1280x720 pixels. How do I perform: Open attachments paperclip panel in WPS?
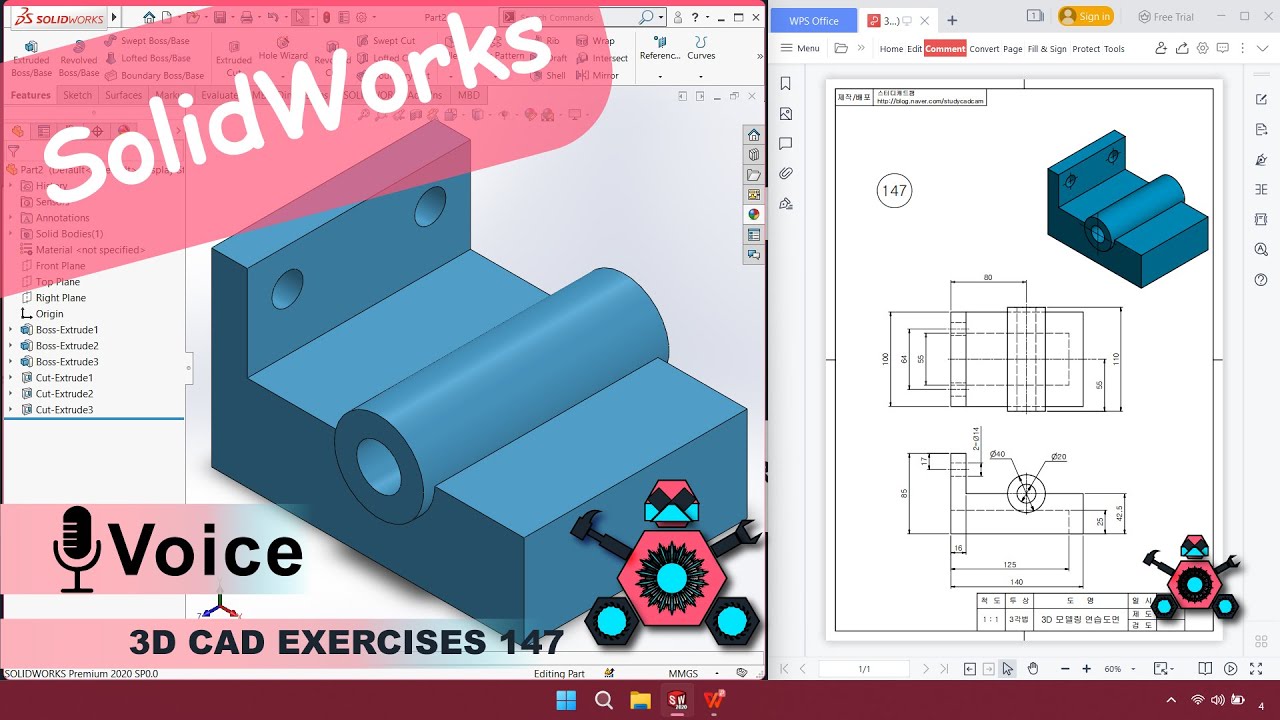point(786,173)
